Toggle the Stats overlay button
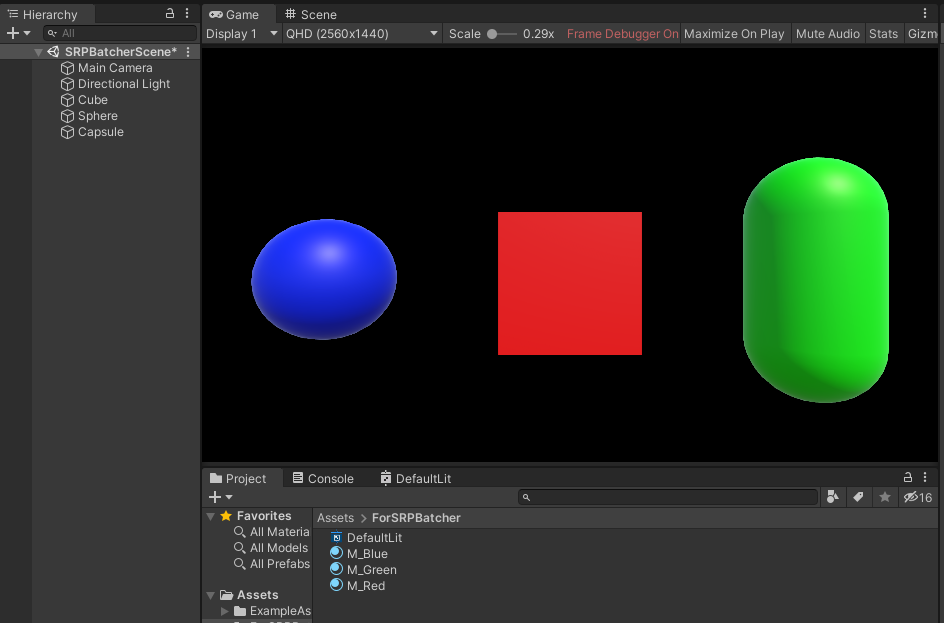Viewport: 944px width, 623px height. point(883,34)
